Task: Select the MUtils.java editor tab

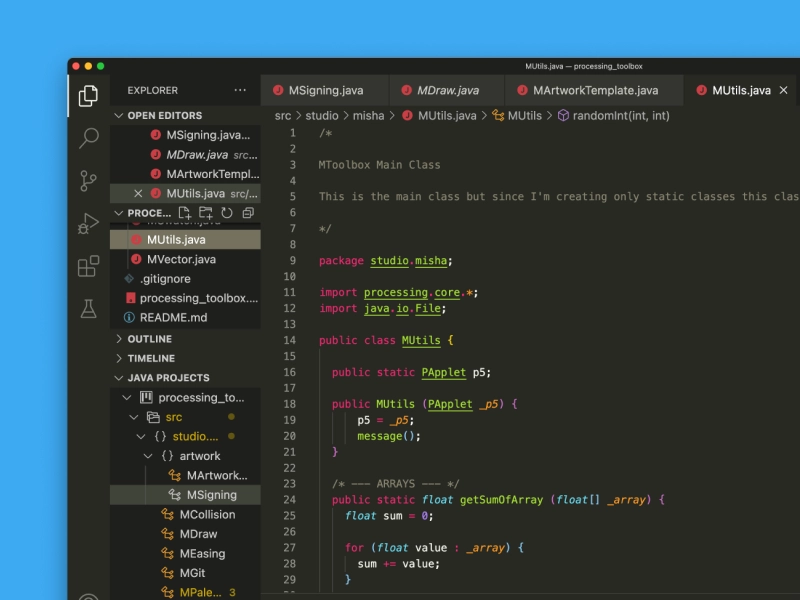Action: coord(741,90)
